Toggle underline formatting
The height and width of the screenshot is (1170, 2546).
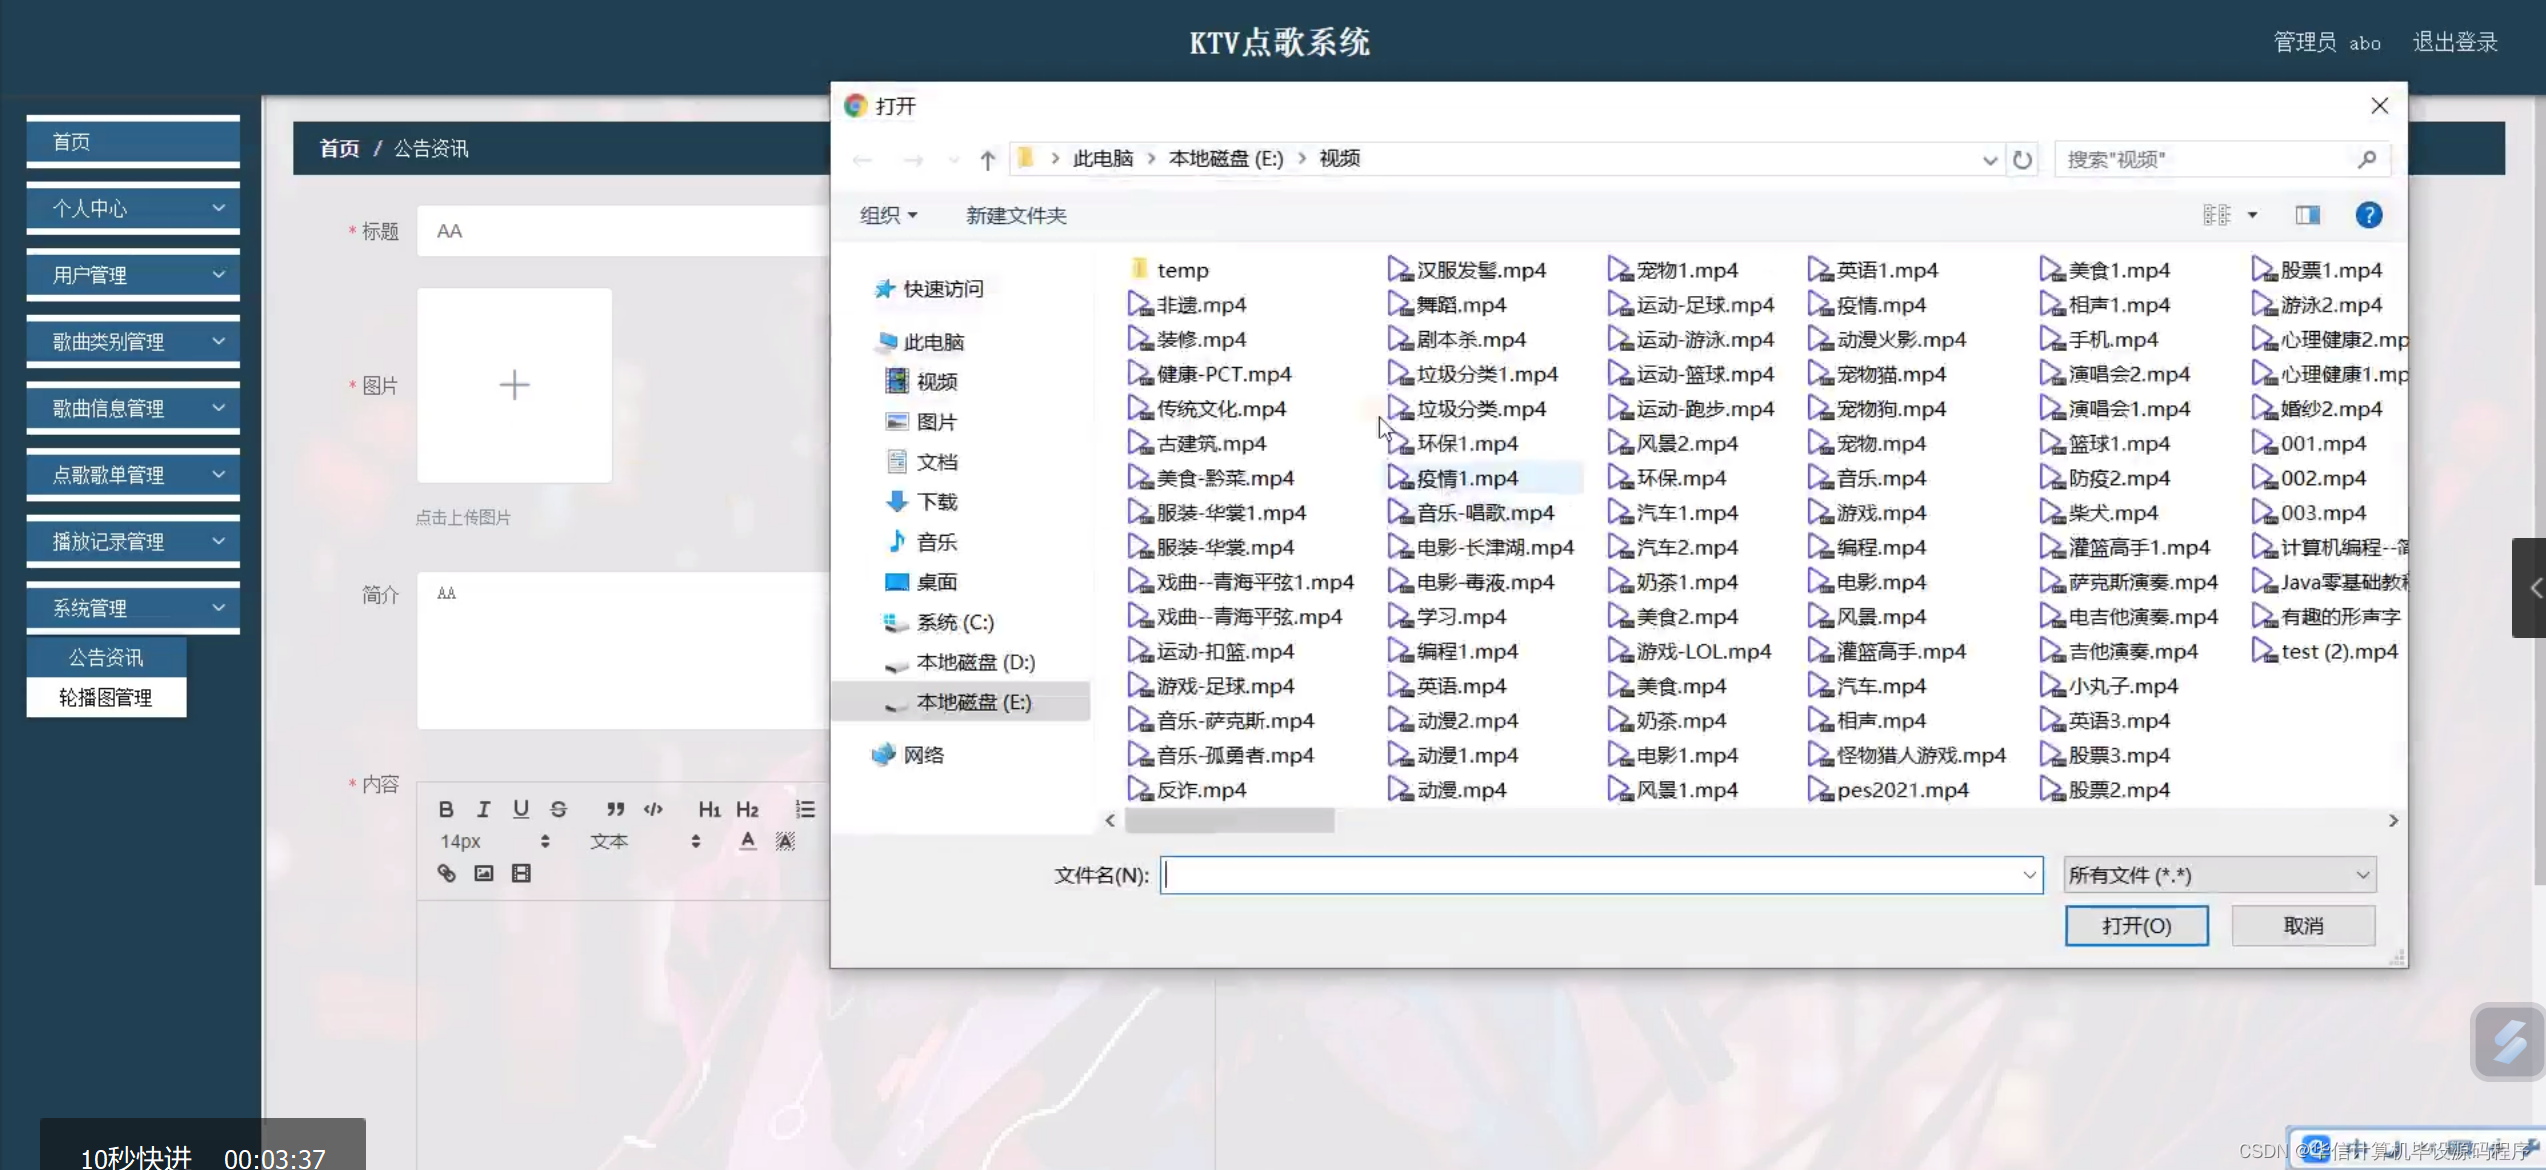coord(520,808)
